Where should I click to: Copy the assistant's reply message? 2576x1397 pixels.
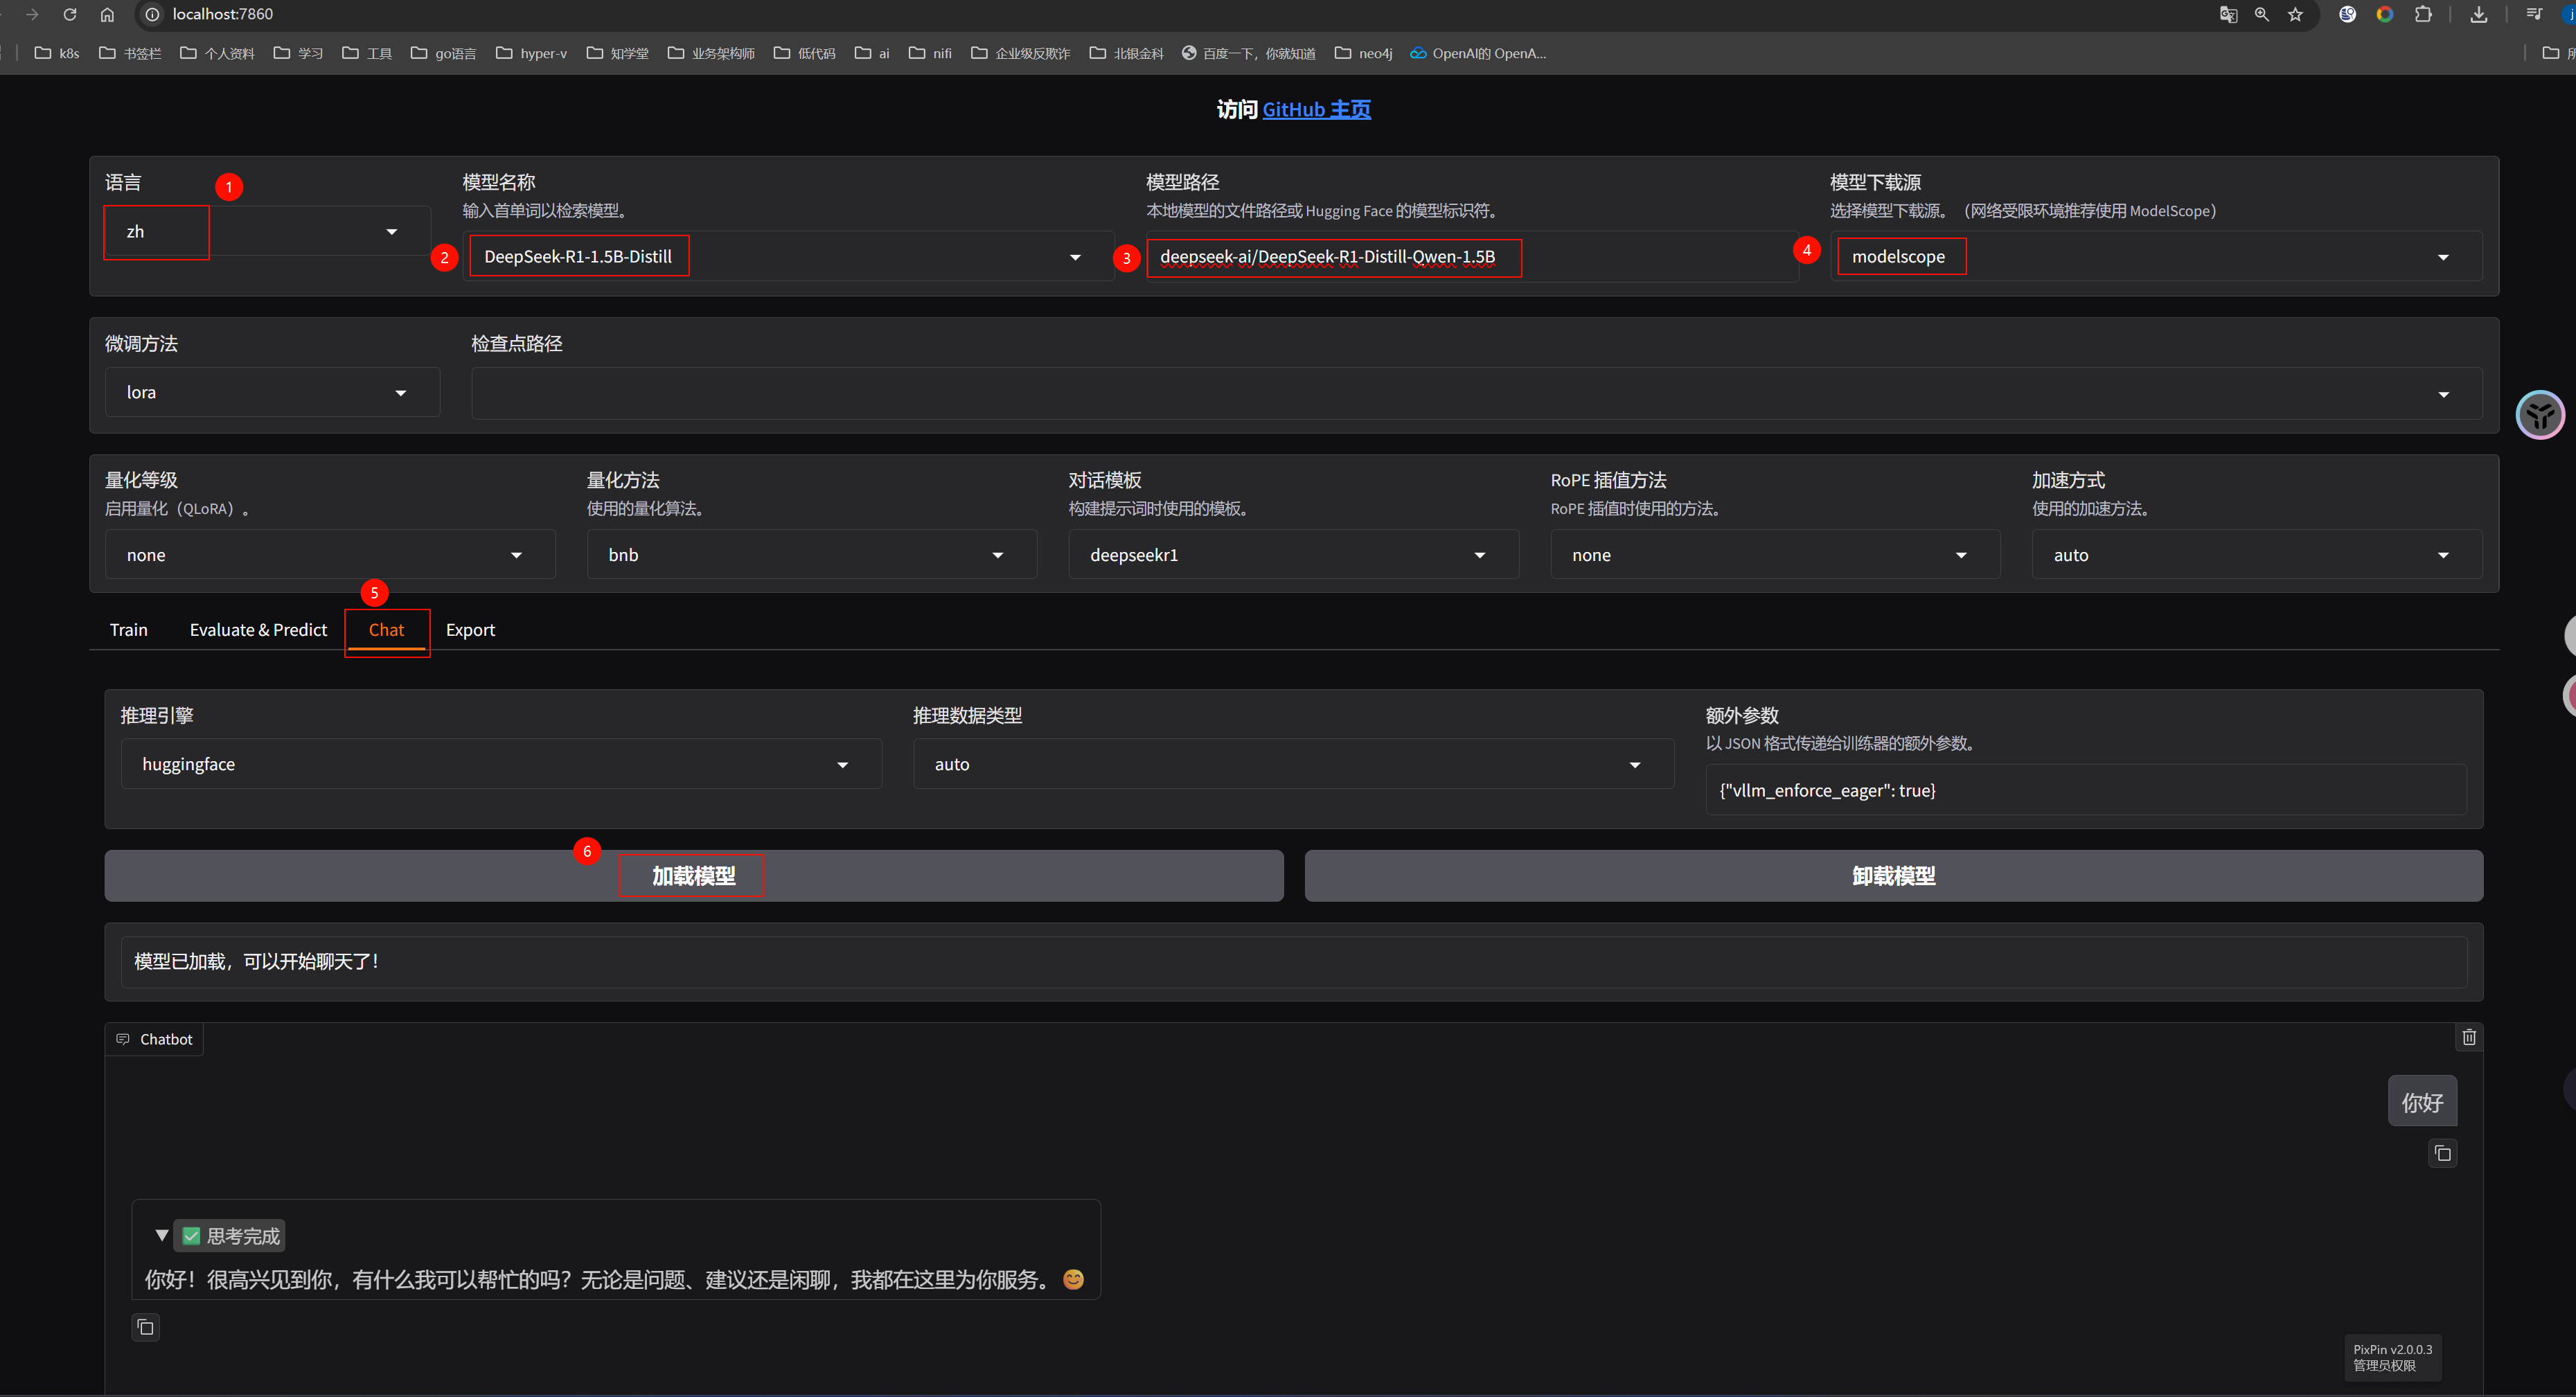tap(146, 1327)
